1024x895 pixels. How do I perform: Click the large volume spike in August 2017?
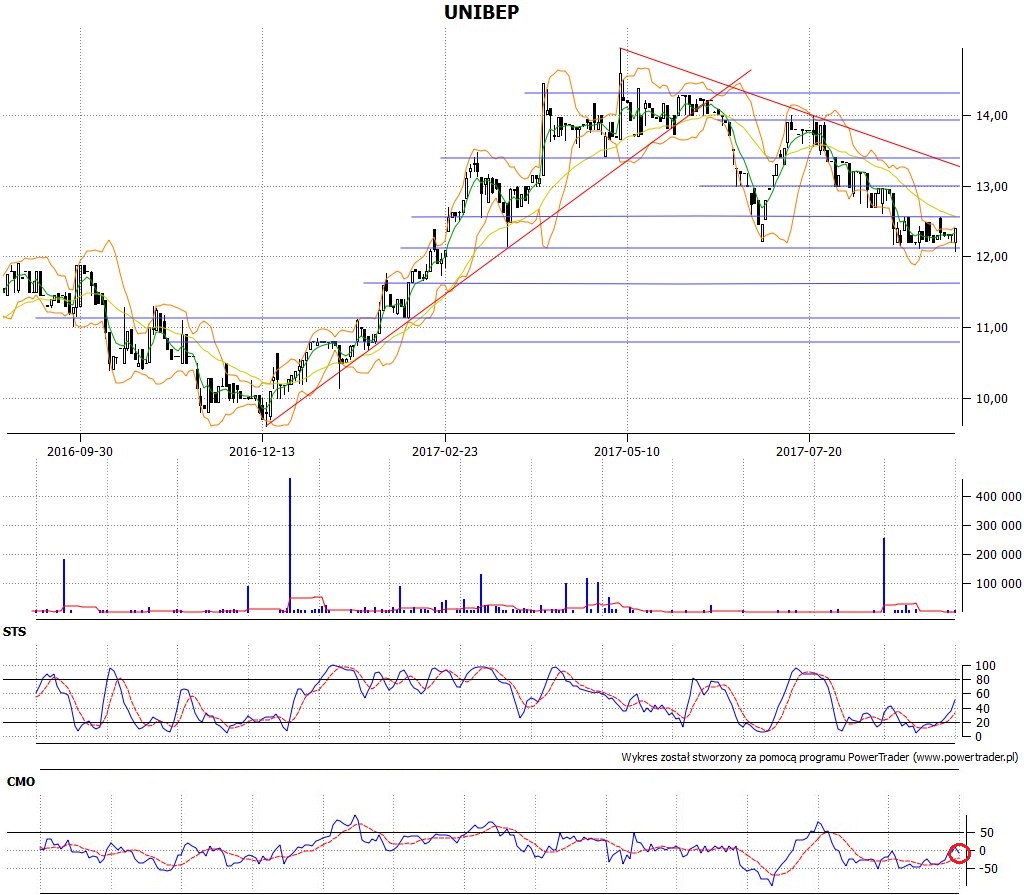[x=884, y=575]
